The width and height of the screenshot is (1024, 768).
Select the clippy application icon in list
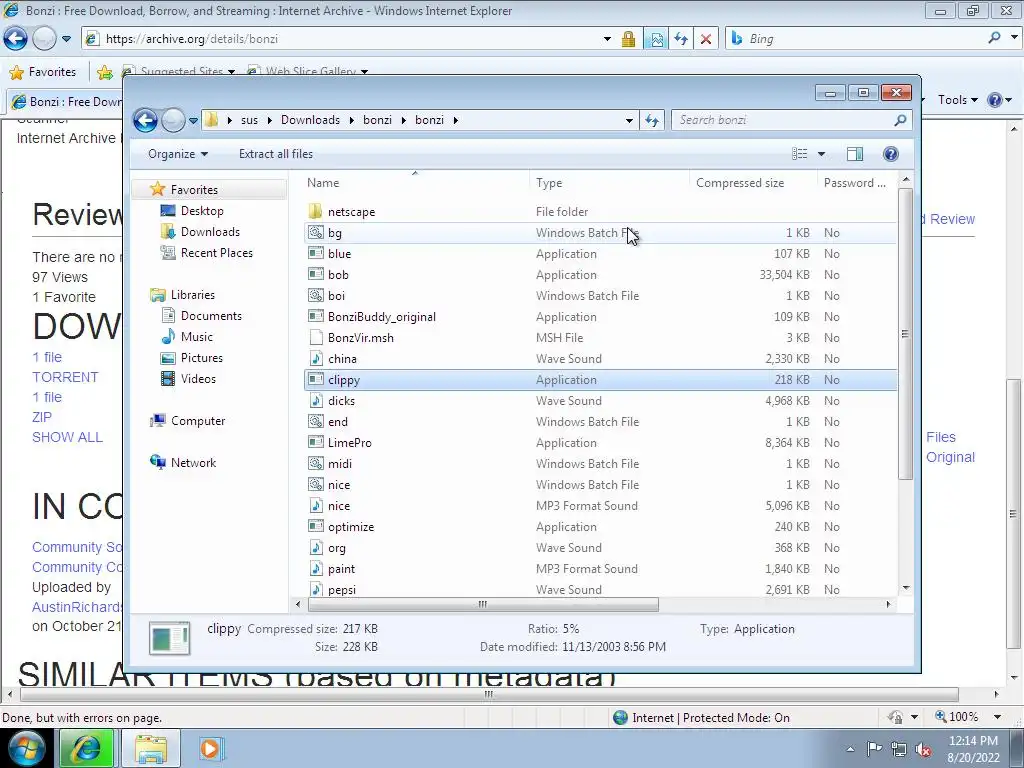coord(315,379)
